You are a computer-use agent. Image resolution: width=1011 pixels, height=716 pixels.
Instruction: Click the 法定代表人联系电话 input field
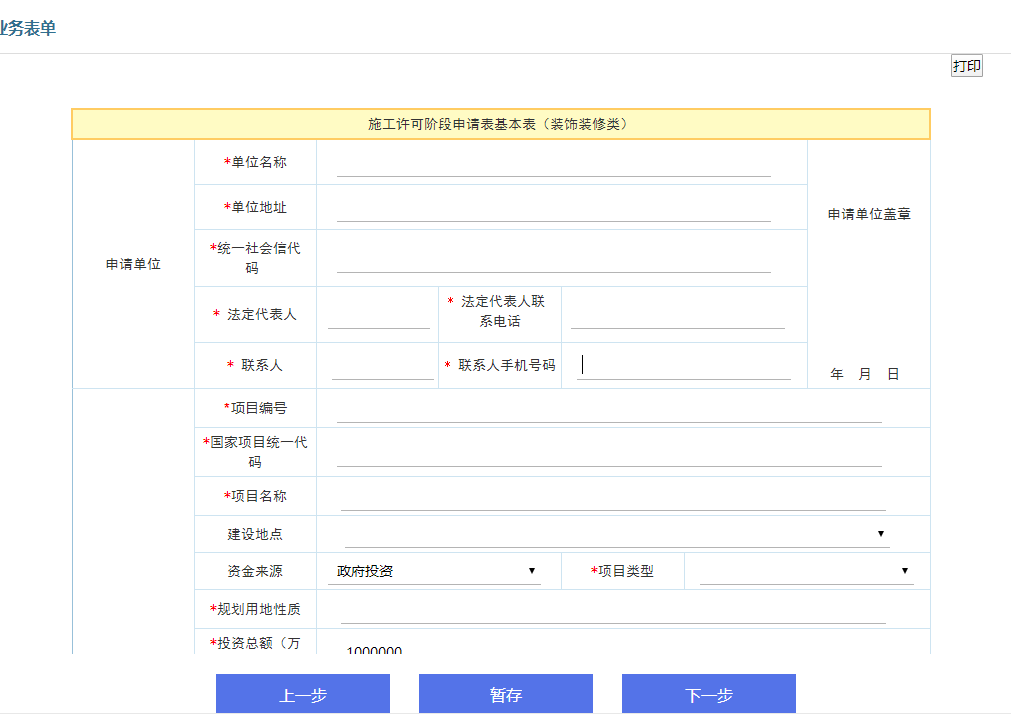[x=678, y=316]
